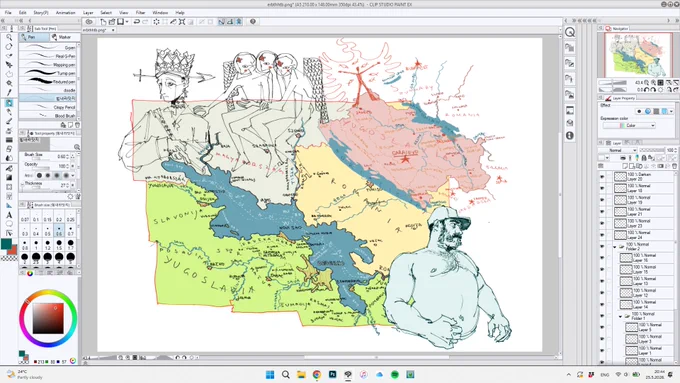Image resolution: width=680 pixels, height=383 pixels.
Task: Open the Edit menu
Action: point(23,13)
